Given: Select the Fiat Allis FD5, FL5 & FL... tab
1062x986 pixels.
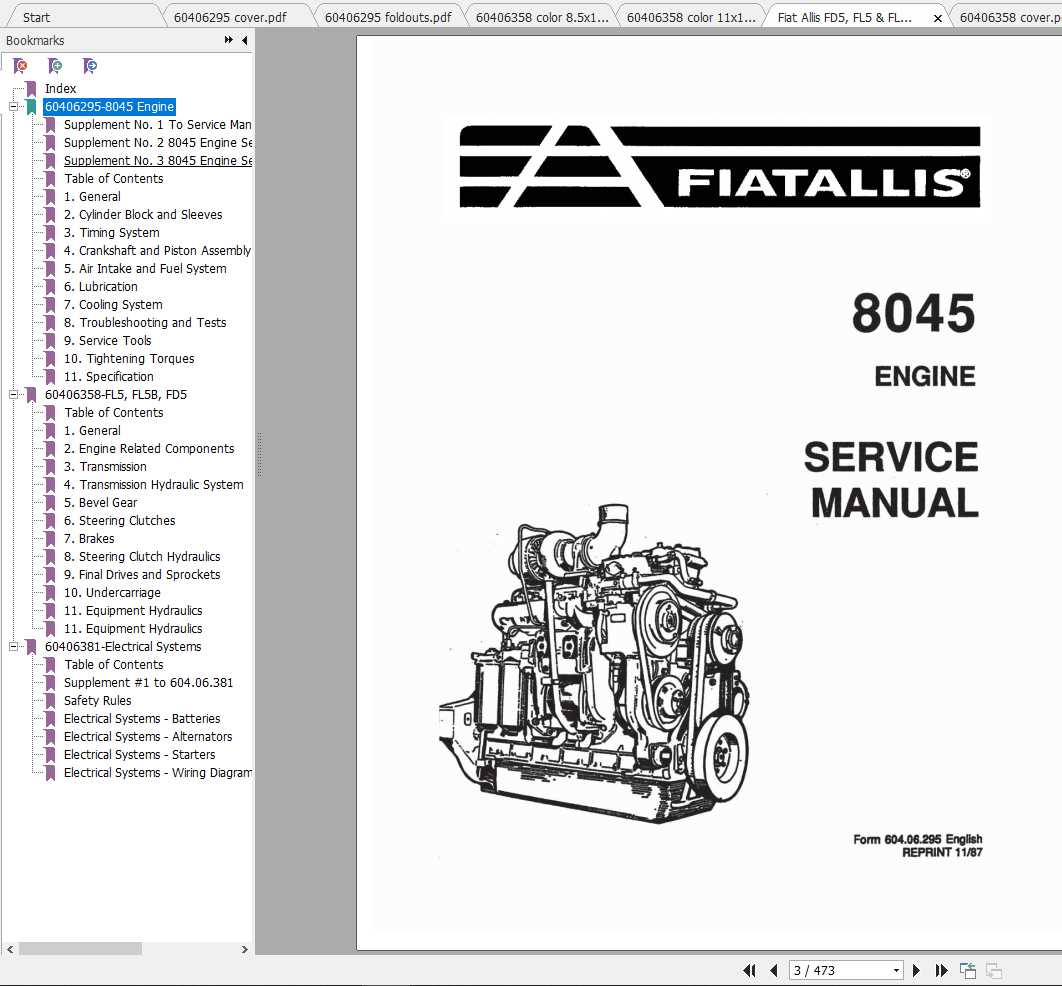Looking at the screenshot, I should (845, 17).
